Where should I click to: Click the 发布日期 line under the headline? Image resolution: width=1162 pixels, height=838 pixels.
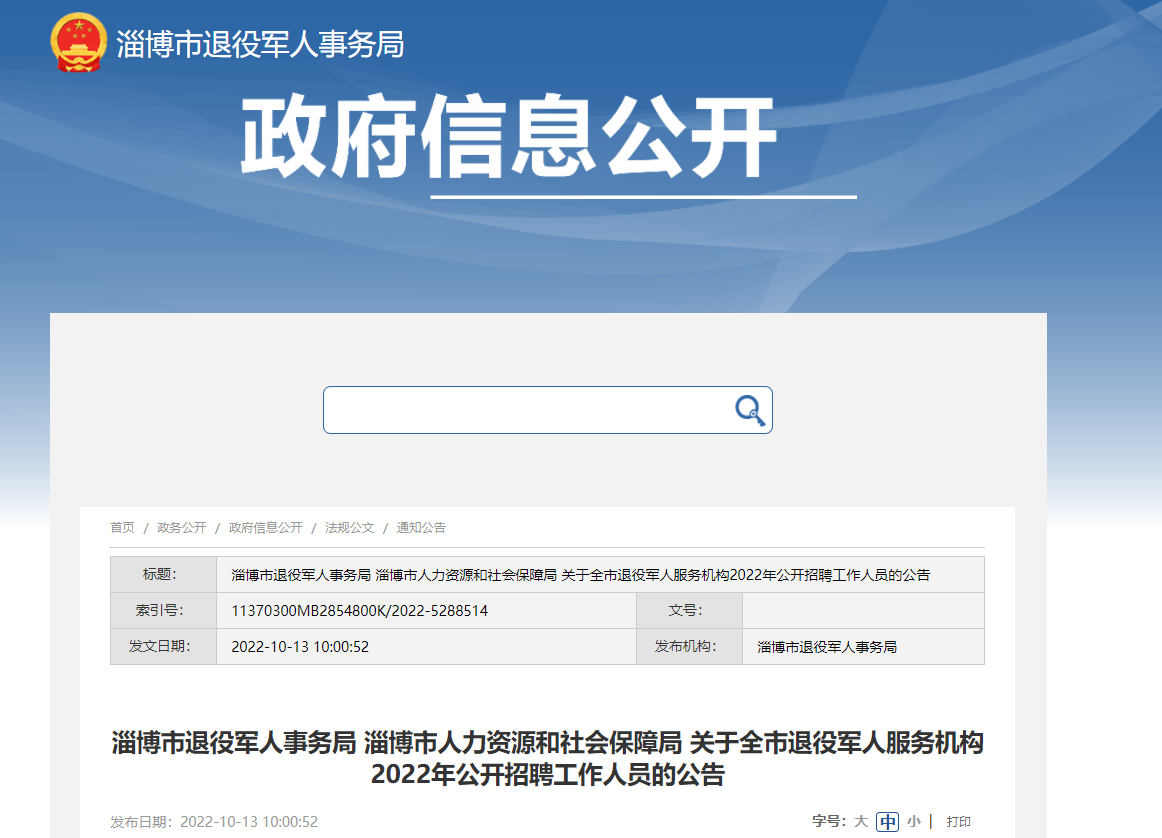click(x=214, y=822)
